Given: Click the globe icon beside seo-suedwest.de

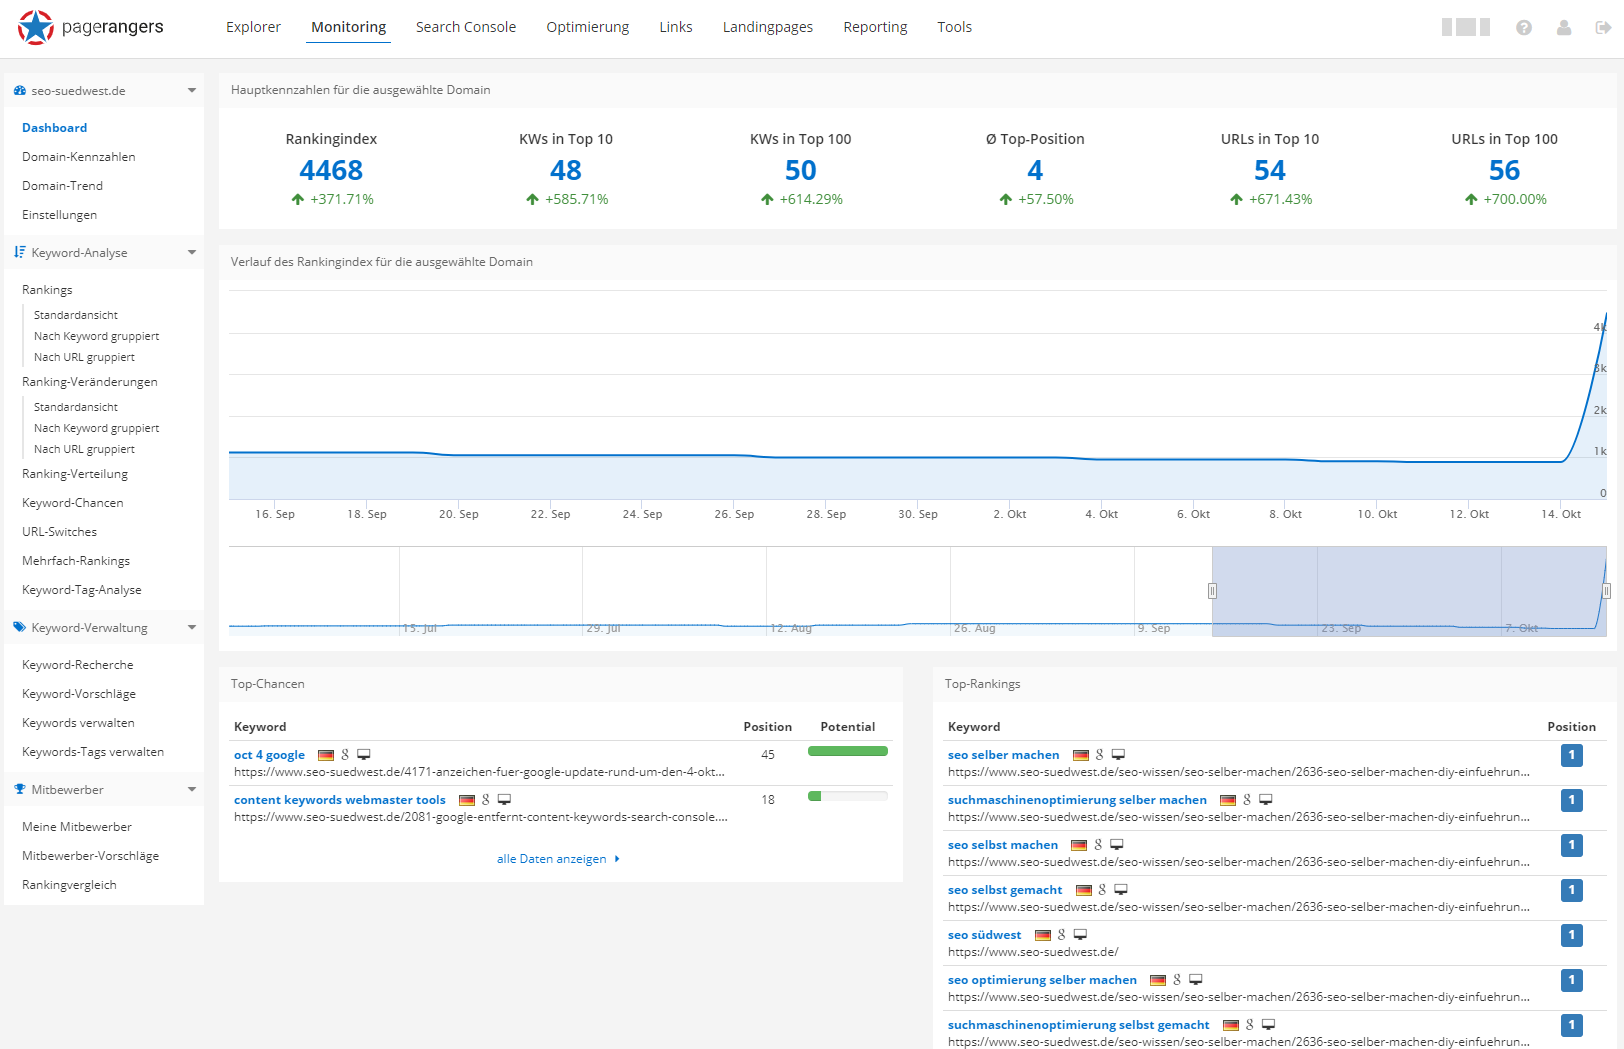Looking at the screenshot, I should [x=20, y=90].
